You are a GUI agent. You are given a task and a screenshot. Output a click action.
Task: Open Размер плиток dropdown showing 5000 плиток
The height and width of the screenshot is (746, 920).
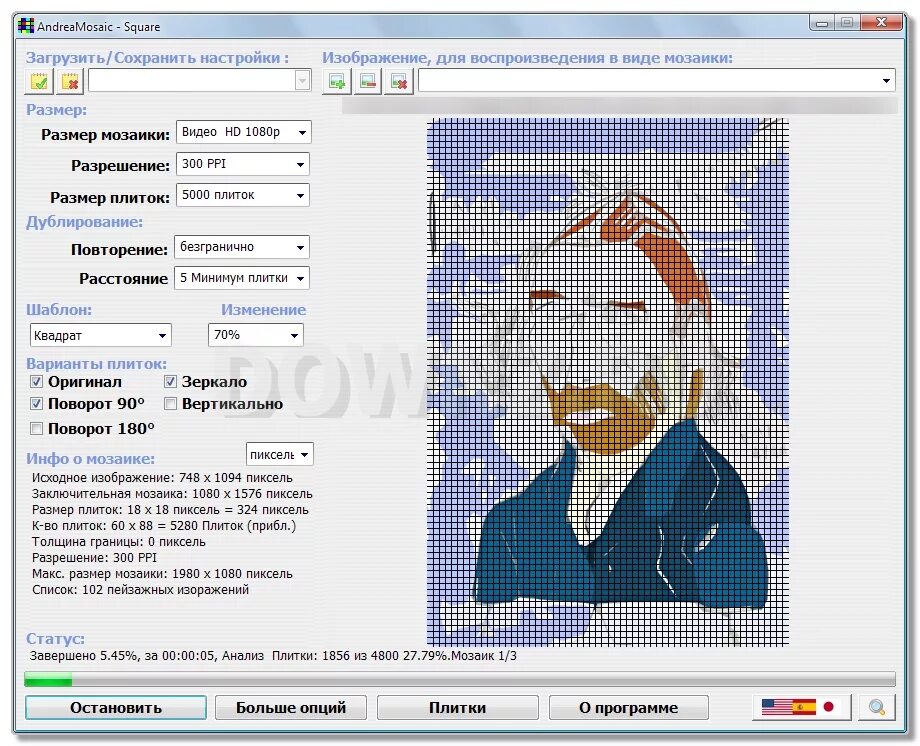(242, 195)
